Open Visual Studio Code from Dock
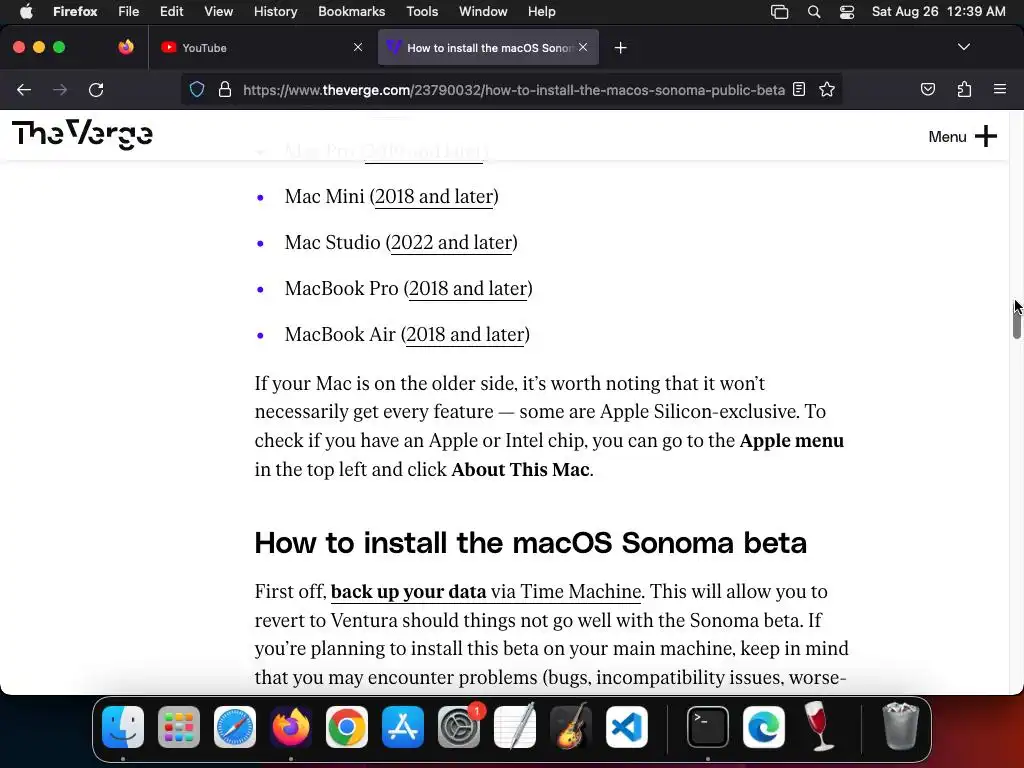Image resolution: width=1024 pixels, height=768 pixels. (627, 727)
